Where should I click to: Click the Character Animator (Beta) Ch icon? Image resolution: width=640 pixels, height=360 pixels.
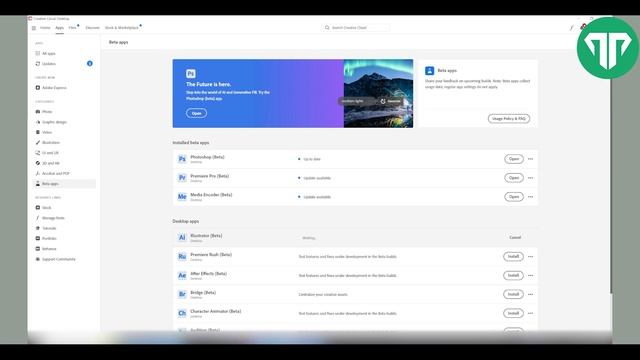[x=182, y=313]
